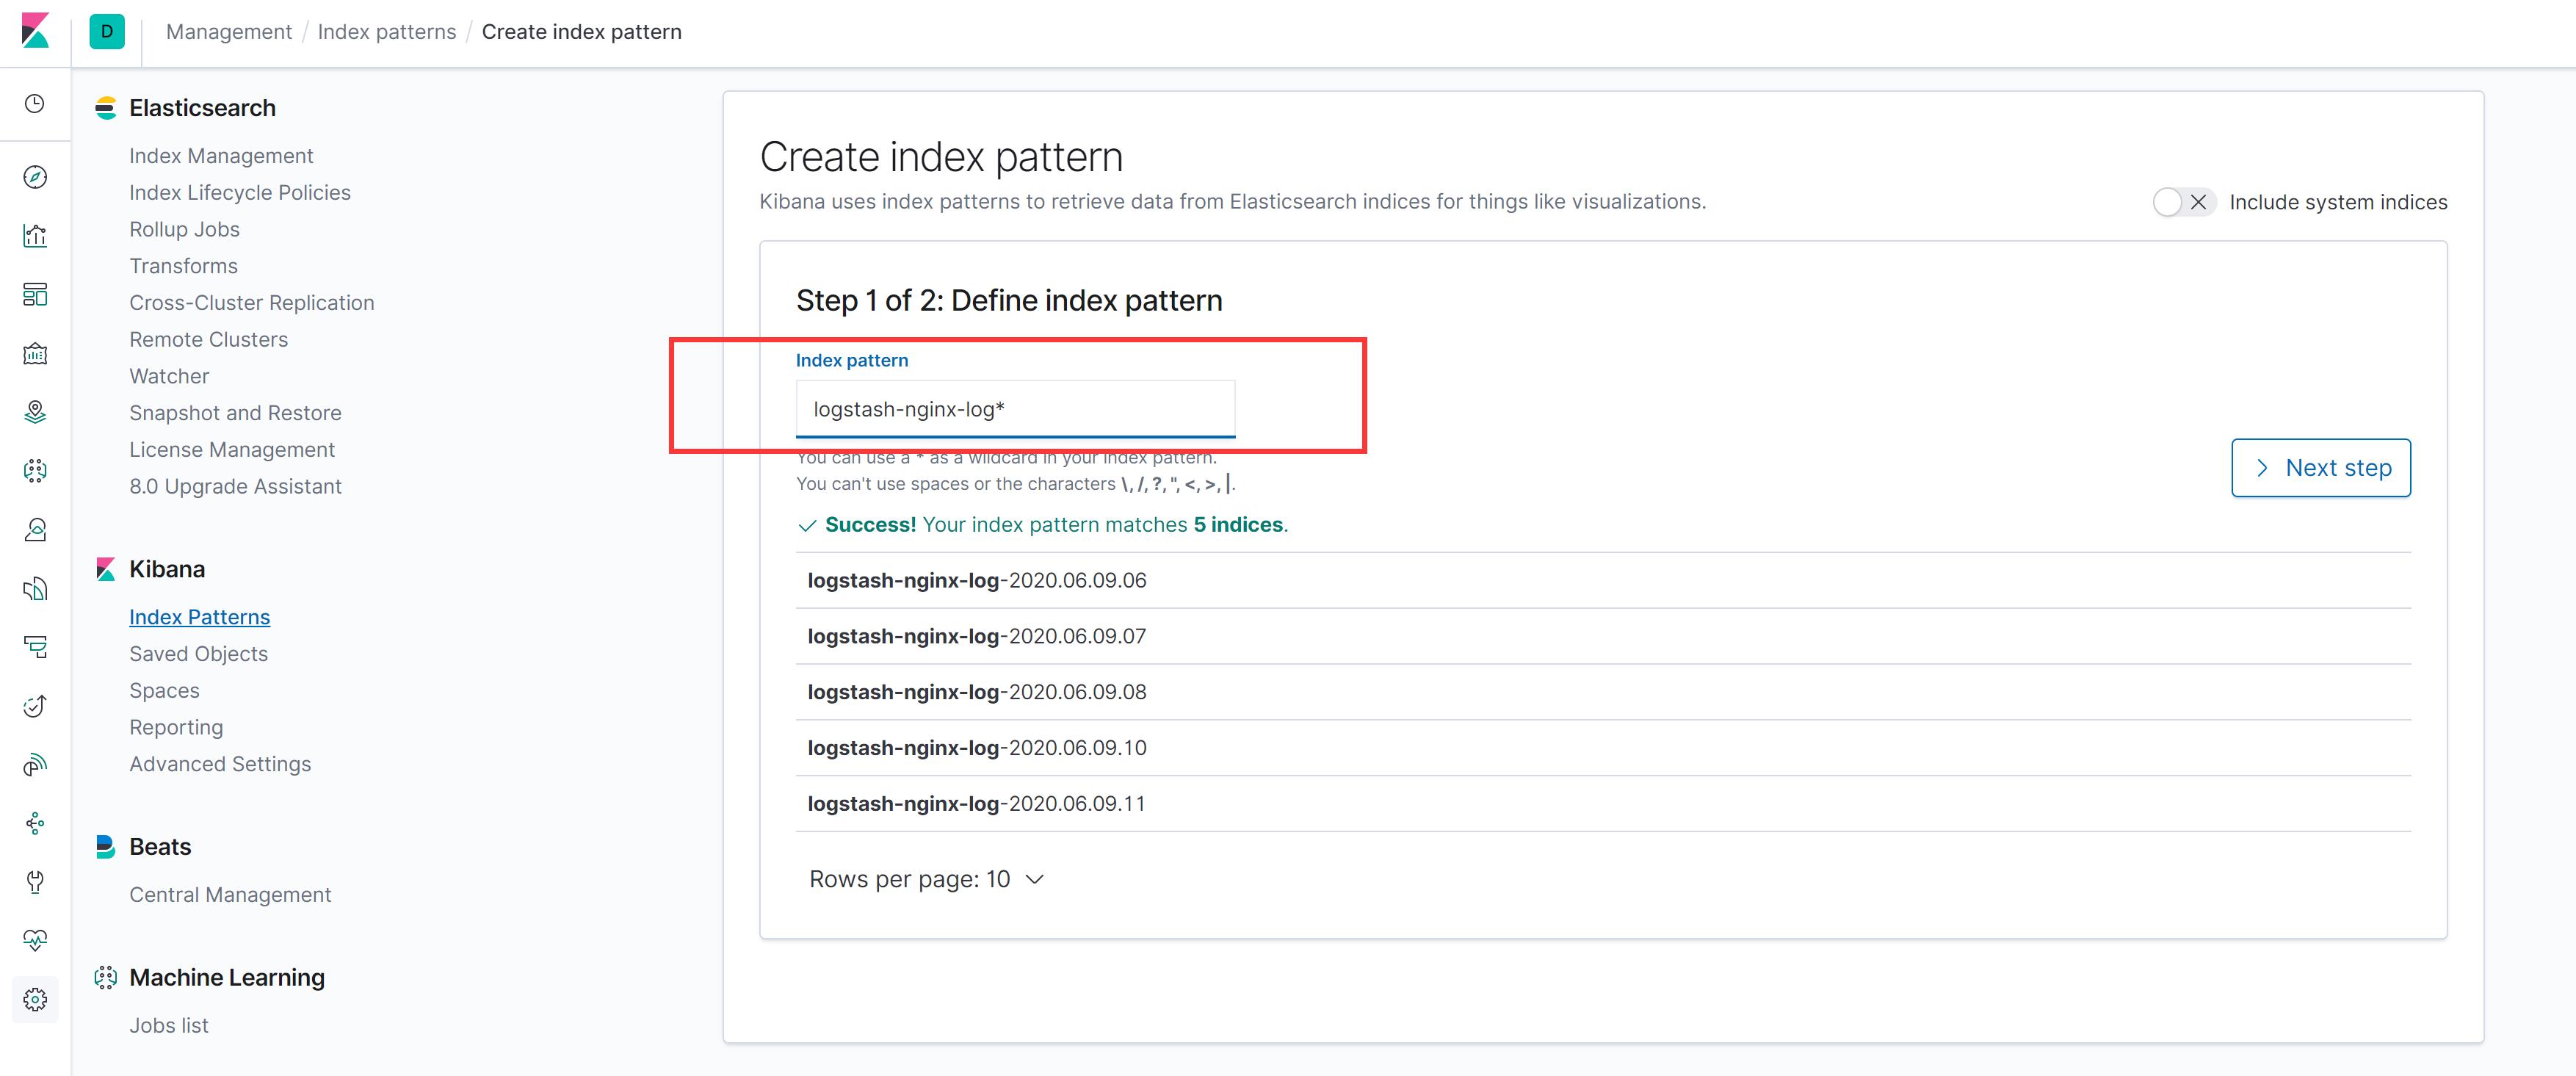2576x1076 pixels.
Task: Open Recently viewed clock icon
Action: (35, 104)
